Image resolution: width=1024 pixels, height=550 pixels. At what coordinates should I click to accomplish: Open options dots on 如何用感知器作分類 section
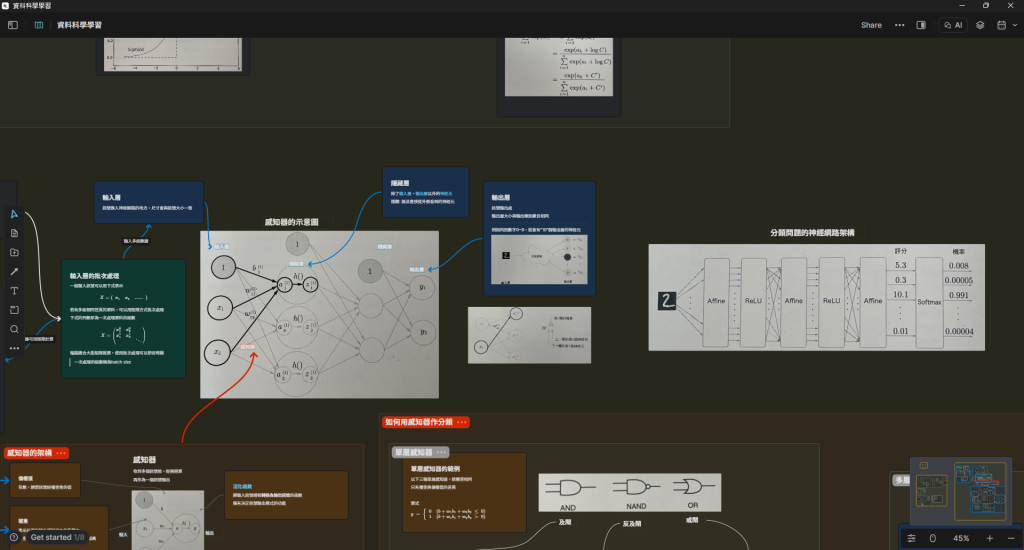point(462,422)
